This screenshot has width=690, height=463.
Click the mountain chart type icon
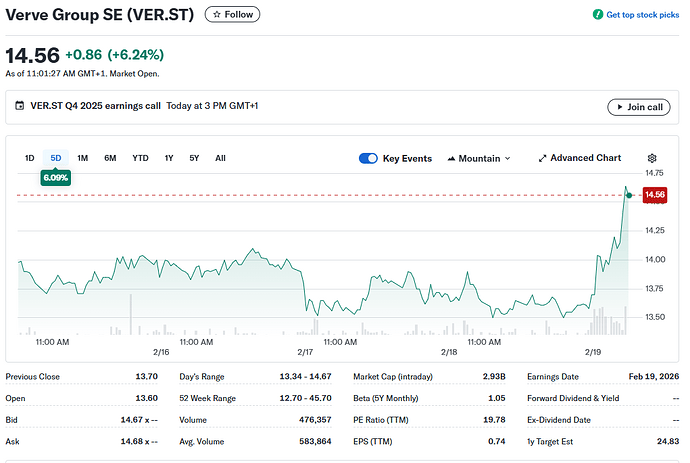click(x=451, y=158)
